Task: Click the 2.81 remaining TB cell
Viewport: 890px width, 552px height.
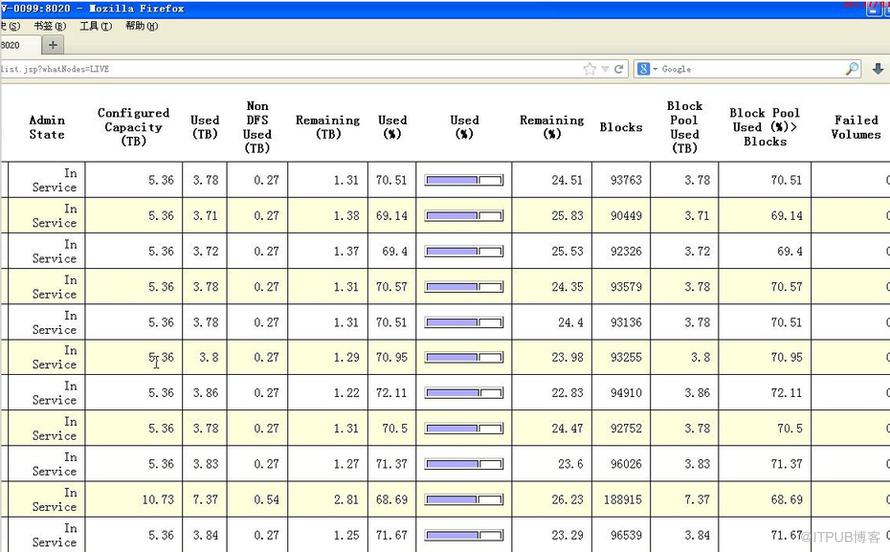Action: 328,500
